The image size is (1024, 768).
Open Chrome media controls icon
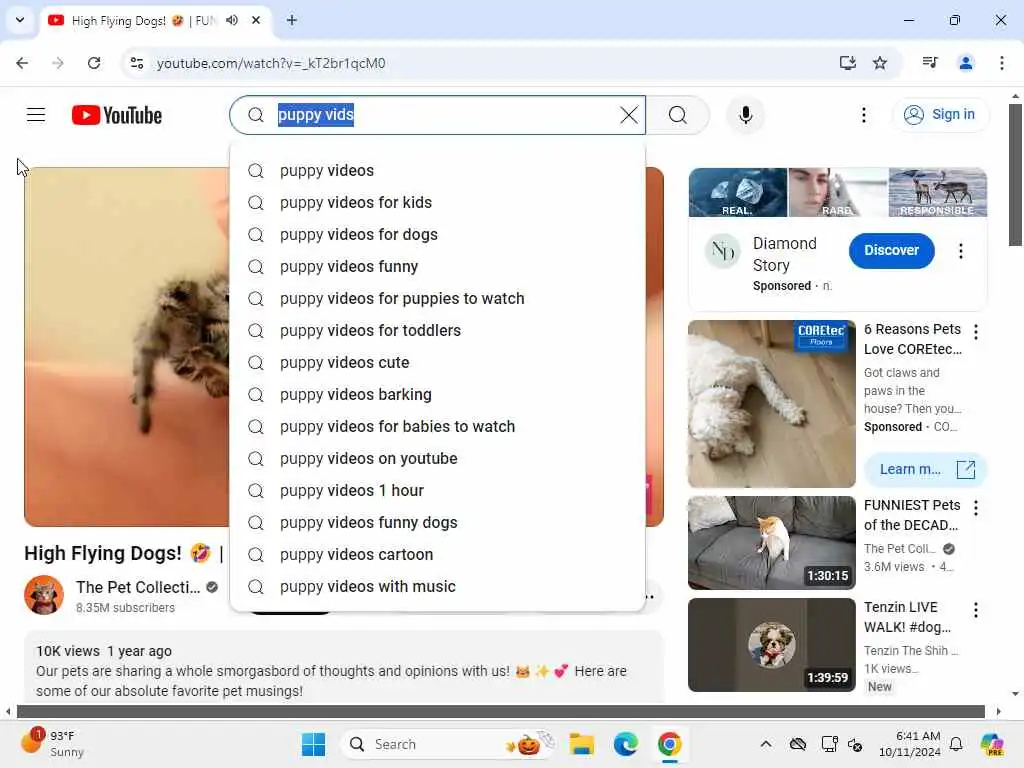coord(930,63)
